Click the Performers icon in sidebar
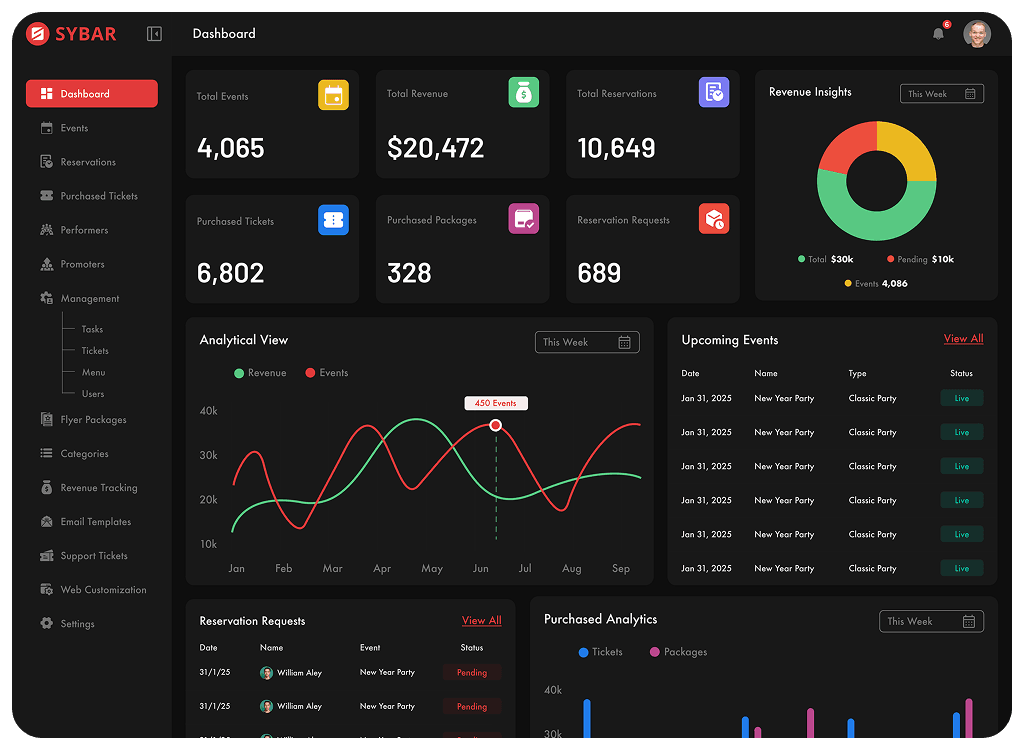The height and width of the screenshot is (750, 1024). (46, 230)
